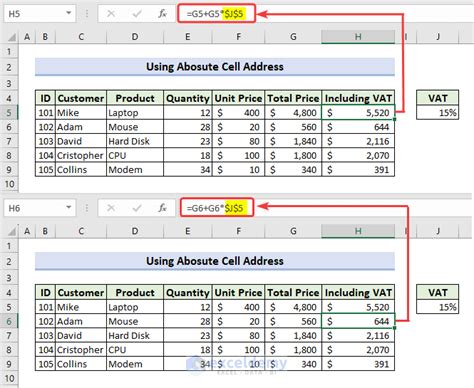Click the 'Including VAT' header in the upper sheet
474x388 pixels.
tap(358, 98)
